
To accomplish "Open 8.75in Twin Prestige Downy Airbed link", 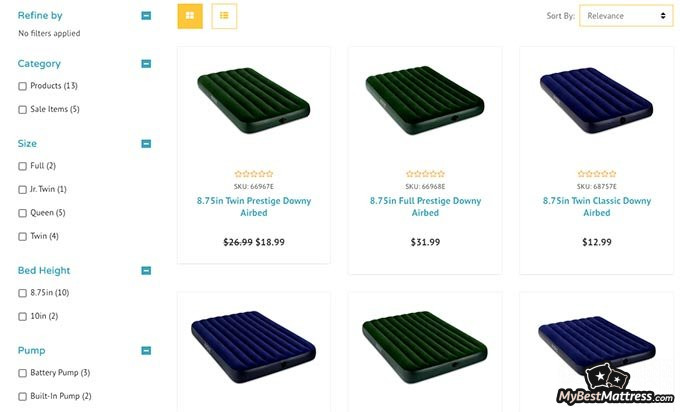I will (x=254, y=207).
